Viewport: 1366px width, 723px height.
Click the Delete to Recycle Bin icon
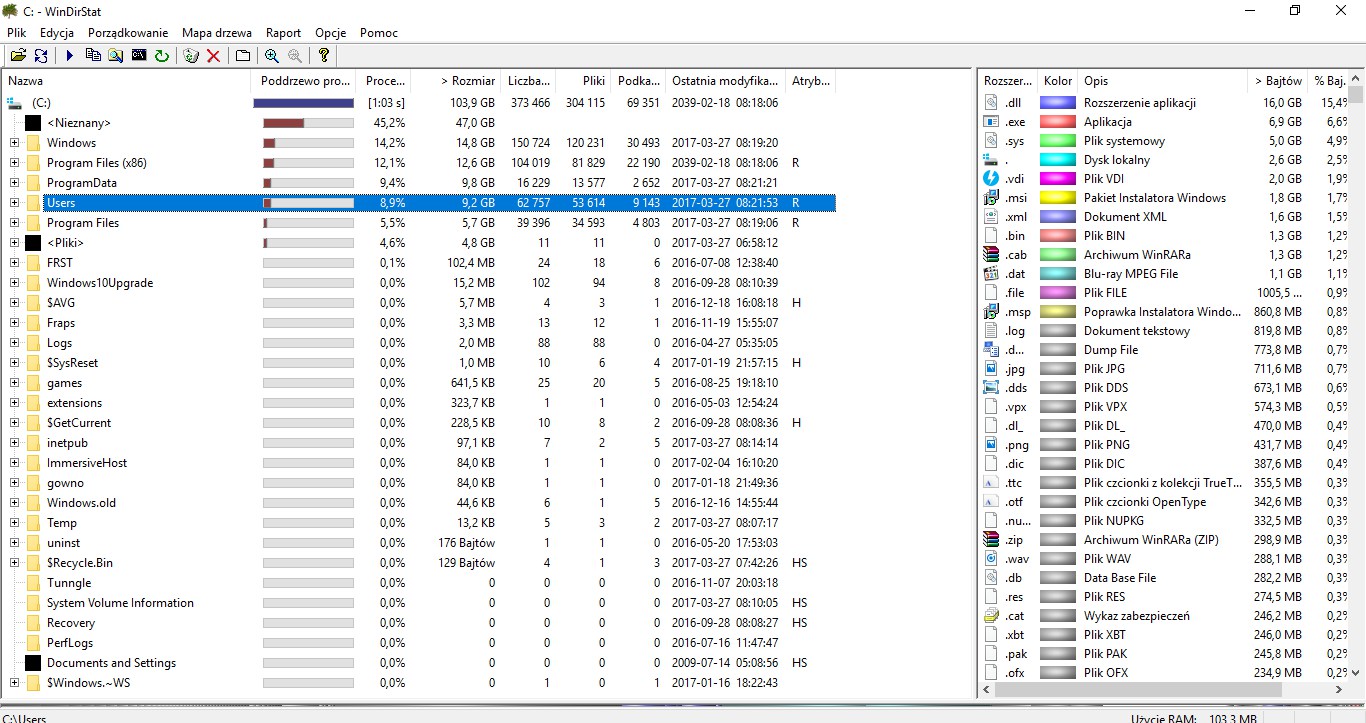pos(191,56)
